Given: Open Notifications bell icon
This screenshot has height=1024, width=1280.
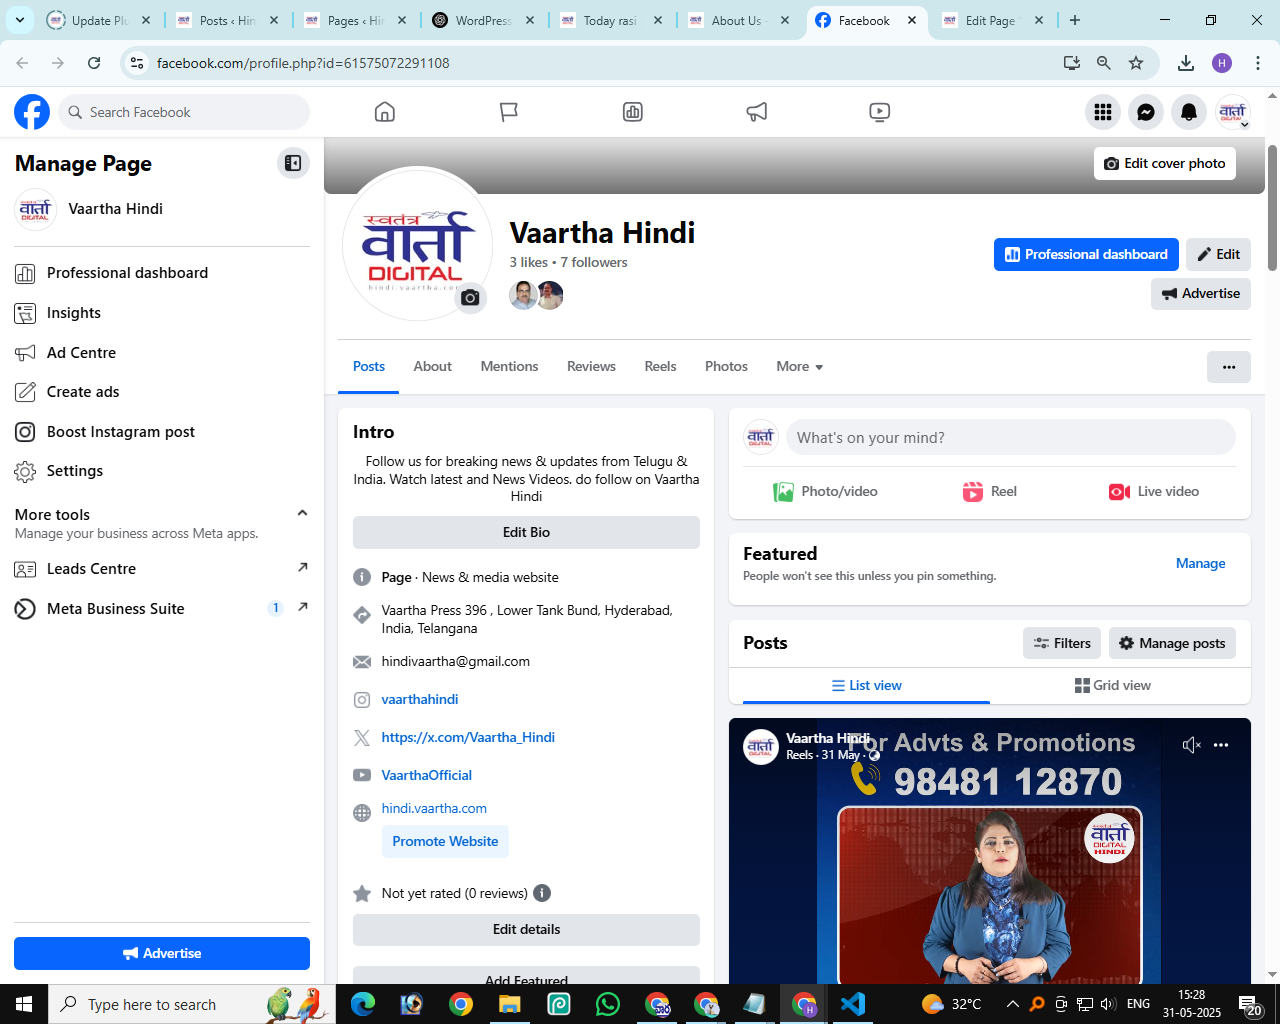Looking at the screenshot, I should [1189, 112].
